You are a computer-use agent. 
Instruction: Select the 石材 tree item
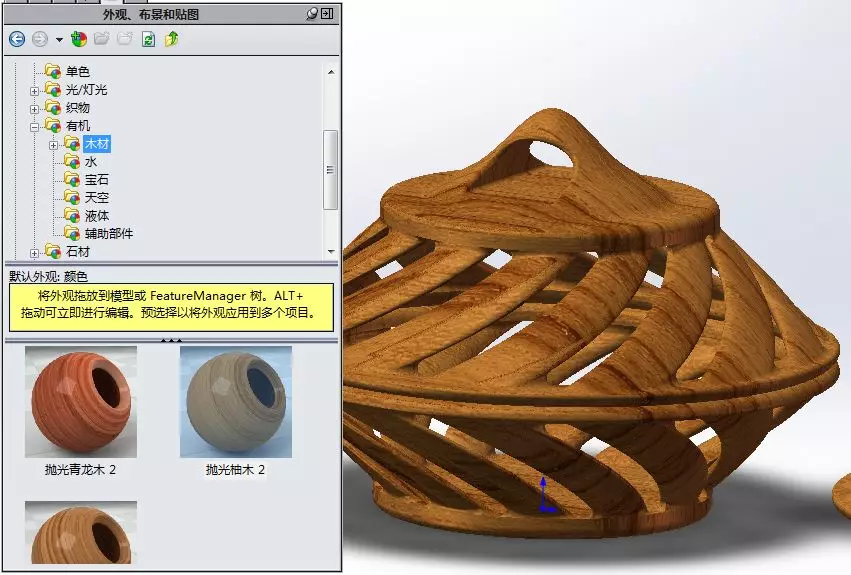click(78, 251)
